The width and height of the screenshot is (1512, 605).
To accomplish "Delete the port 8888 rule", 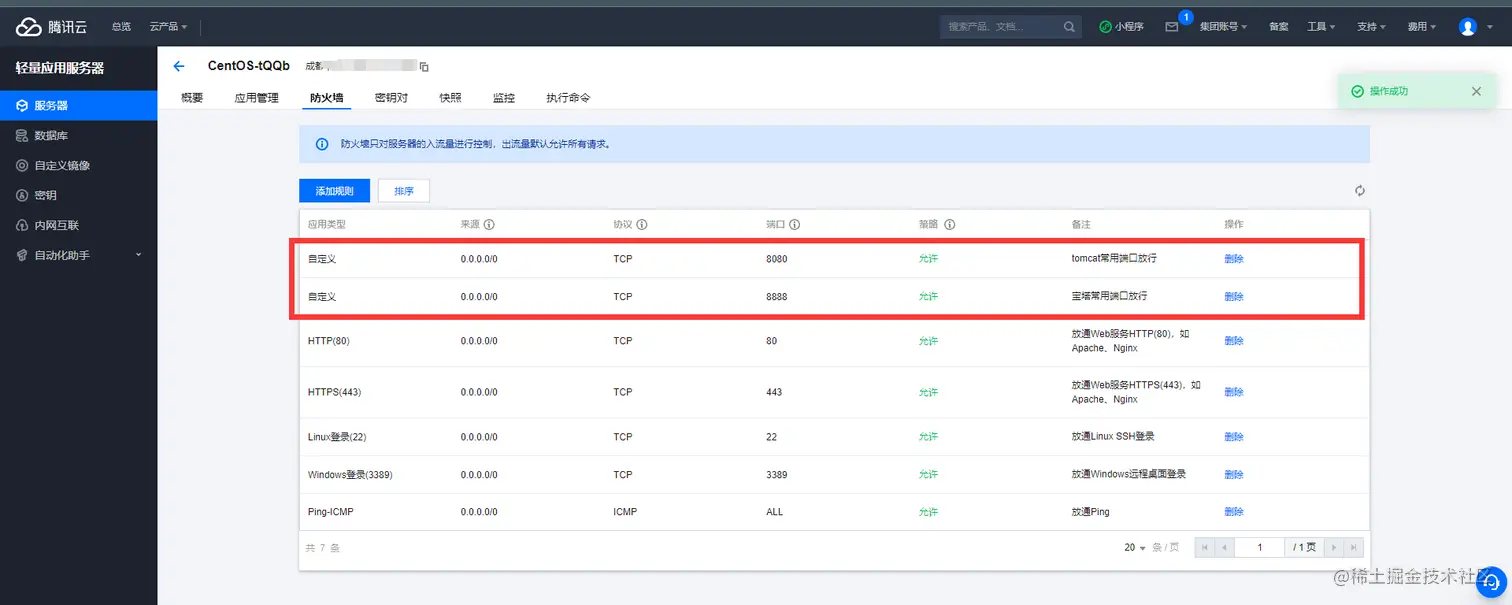I will (x=1234, y=297).
